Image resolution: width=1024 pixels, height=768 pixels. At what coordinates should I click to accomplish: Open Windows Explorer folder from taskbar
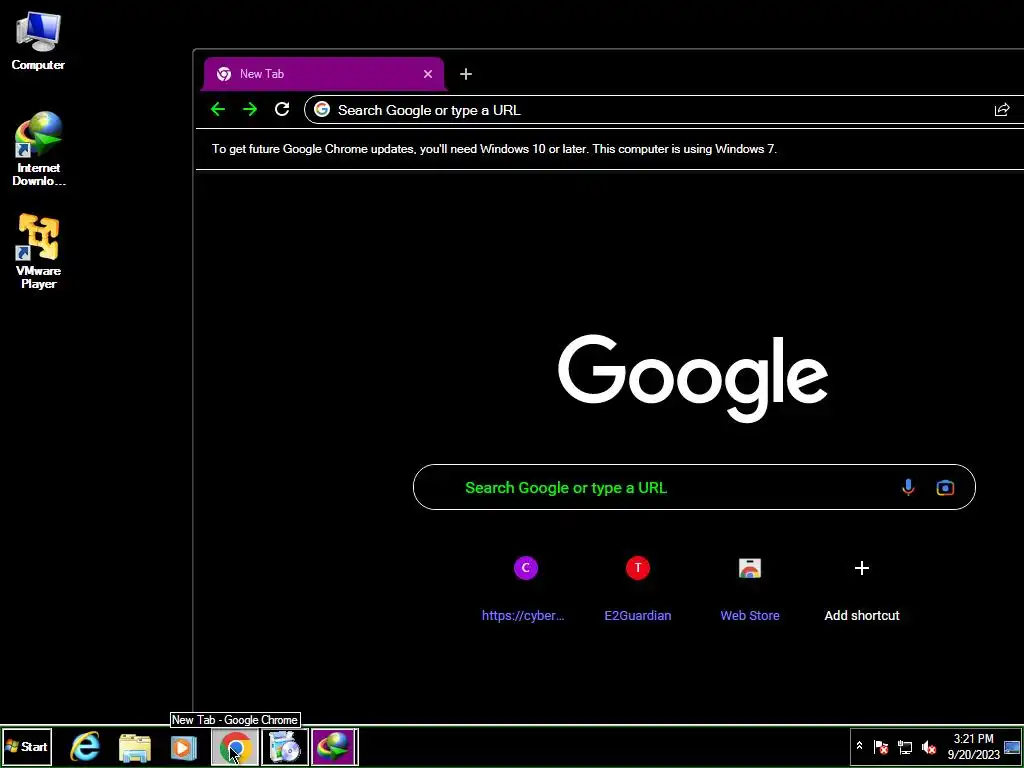(x=135, y=747)
